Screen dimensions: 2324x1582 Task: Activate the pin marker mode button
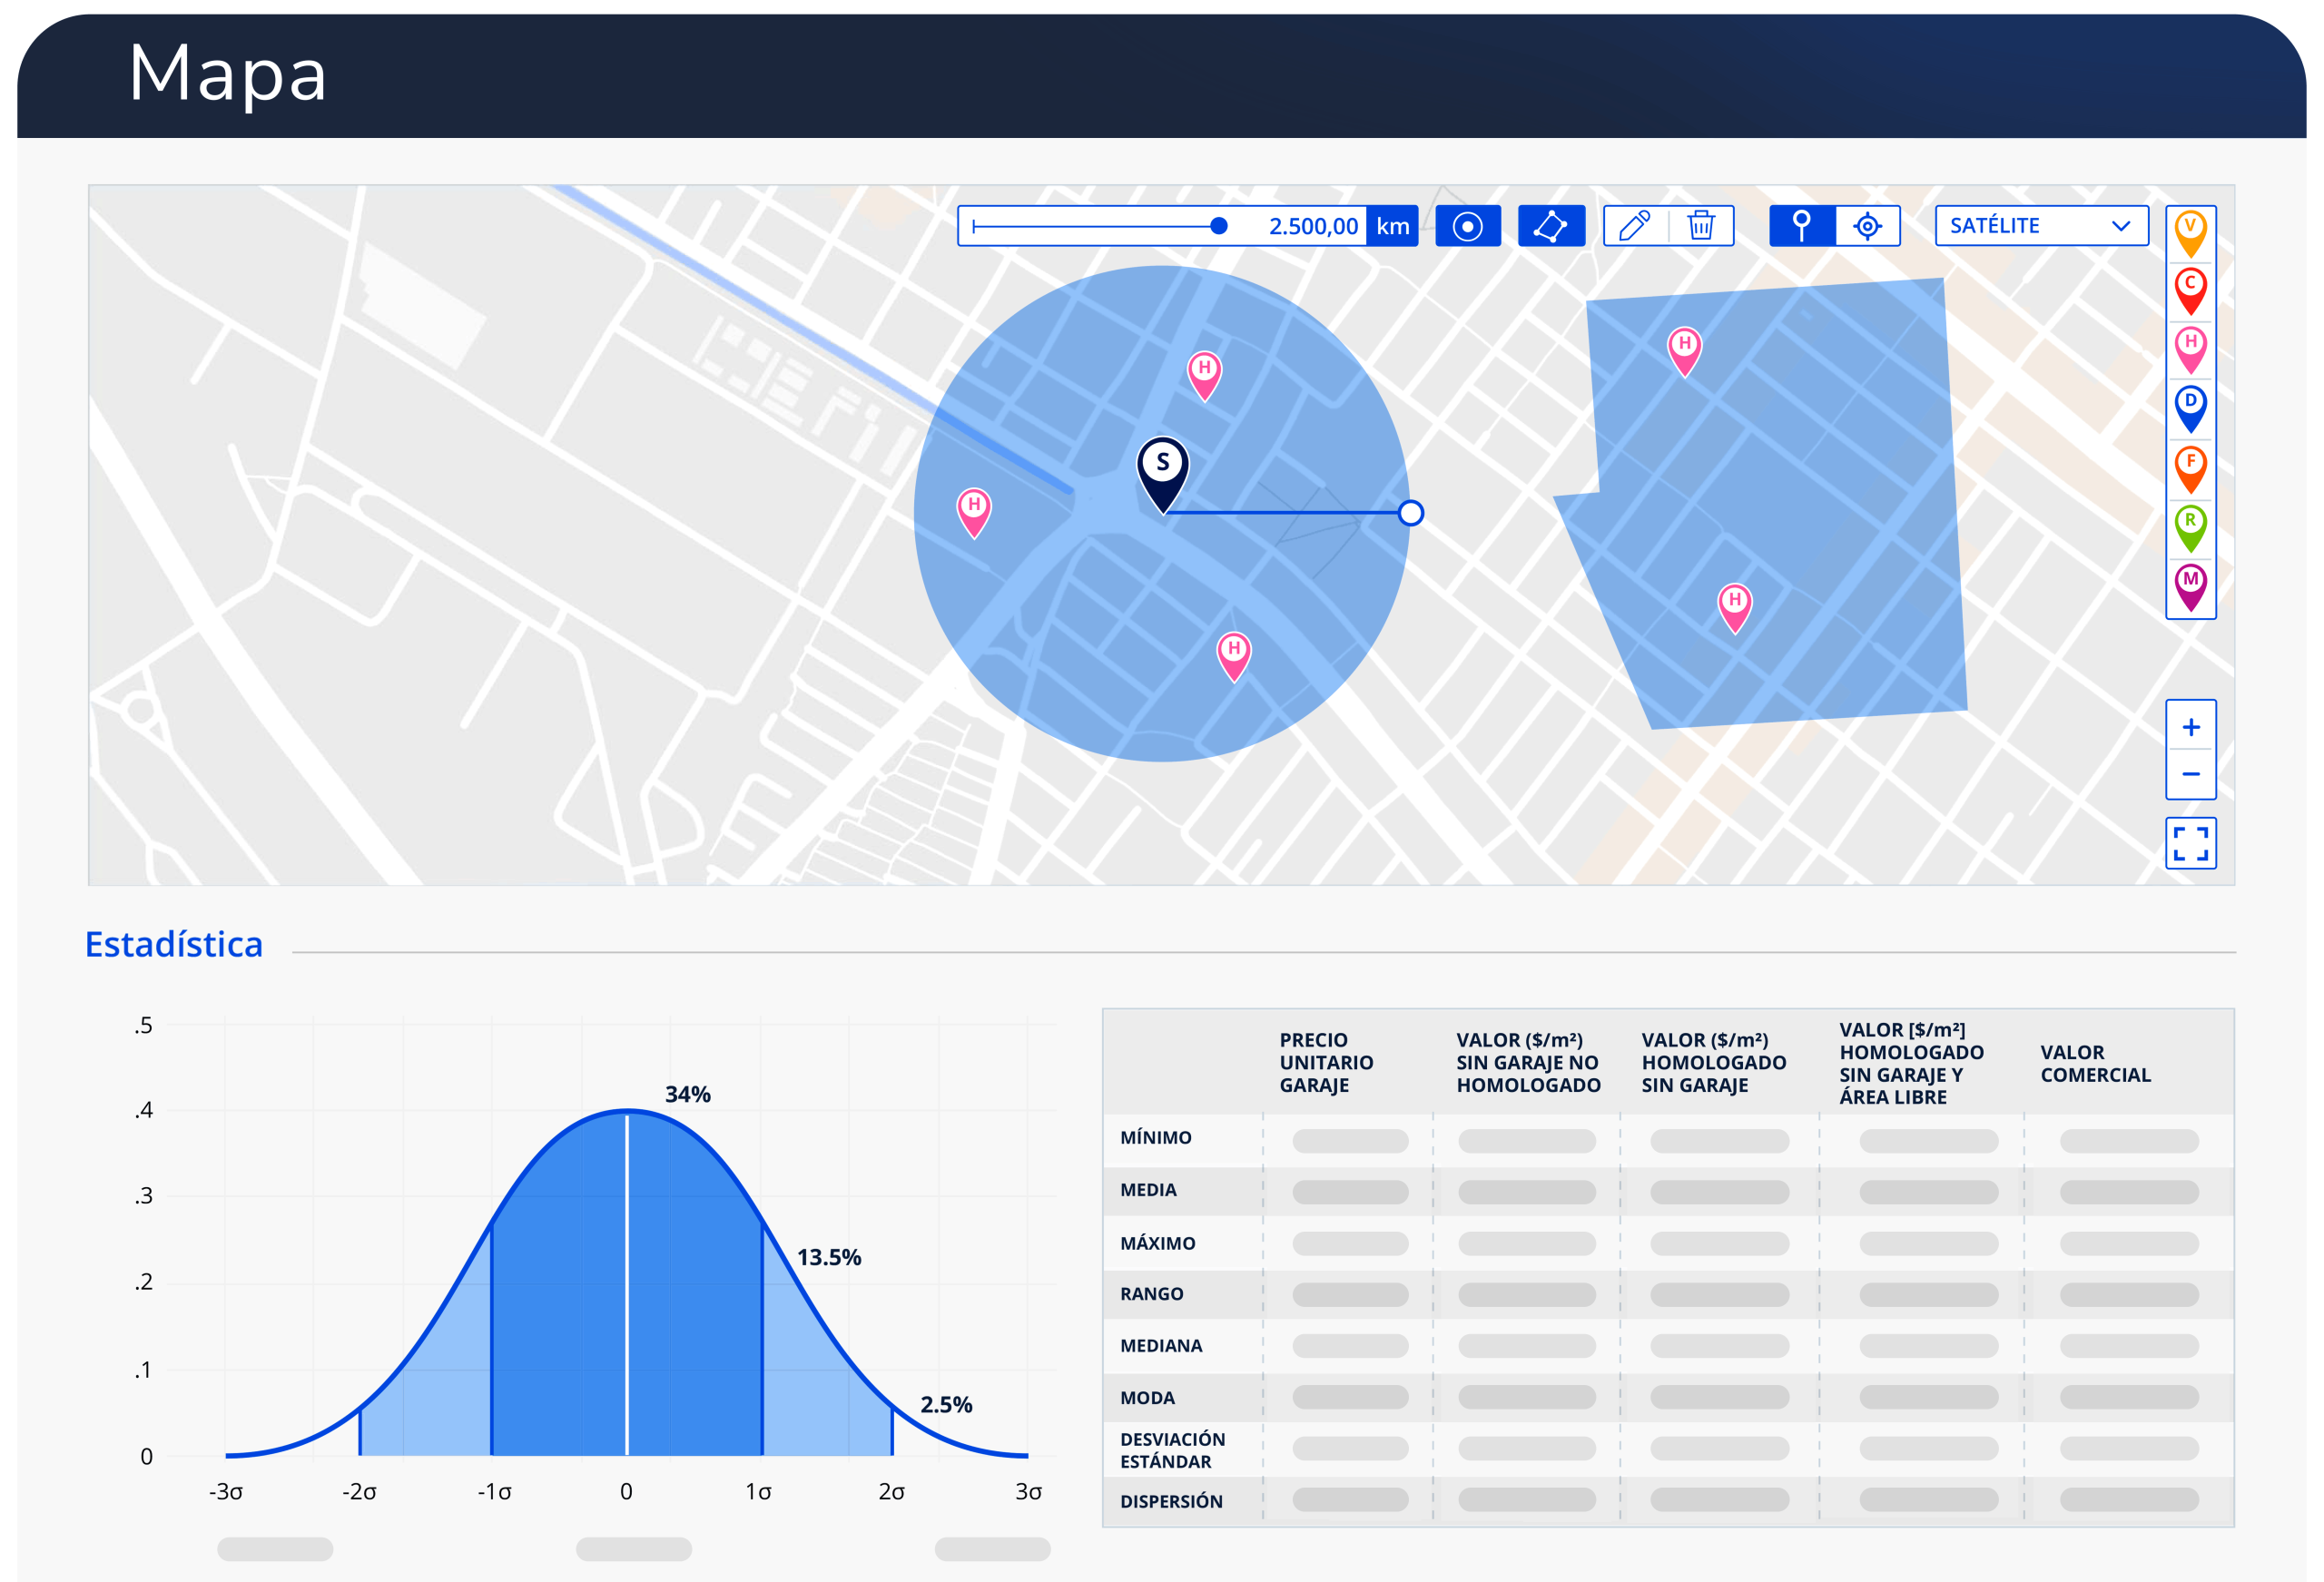point(1801,226)
